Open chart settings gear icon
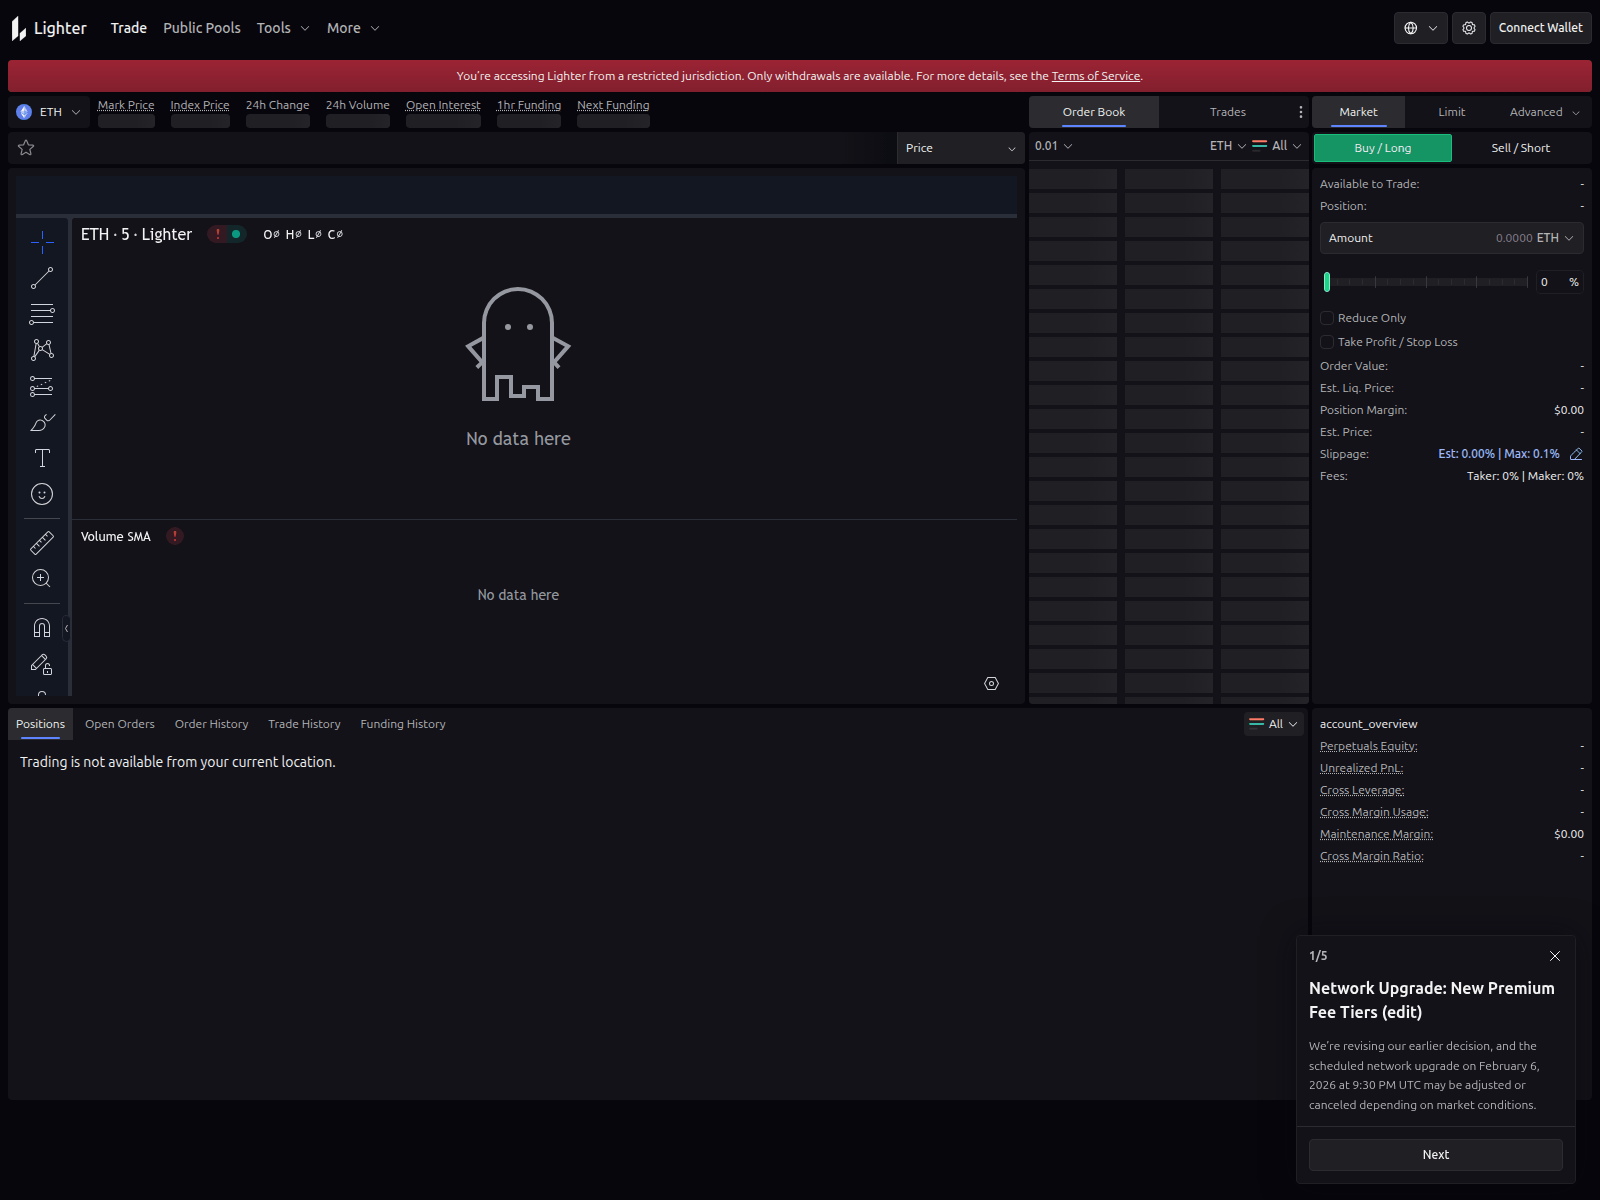1600x1200 pixels. tap(991, 684)
